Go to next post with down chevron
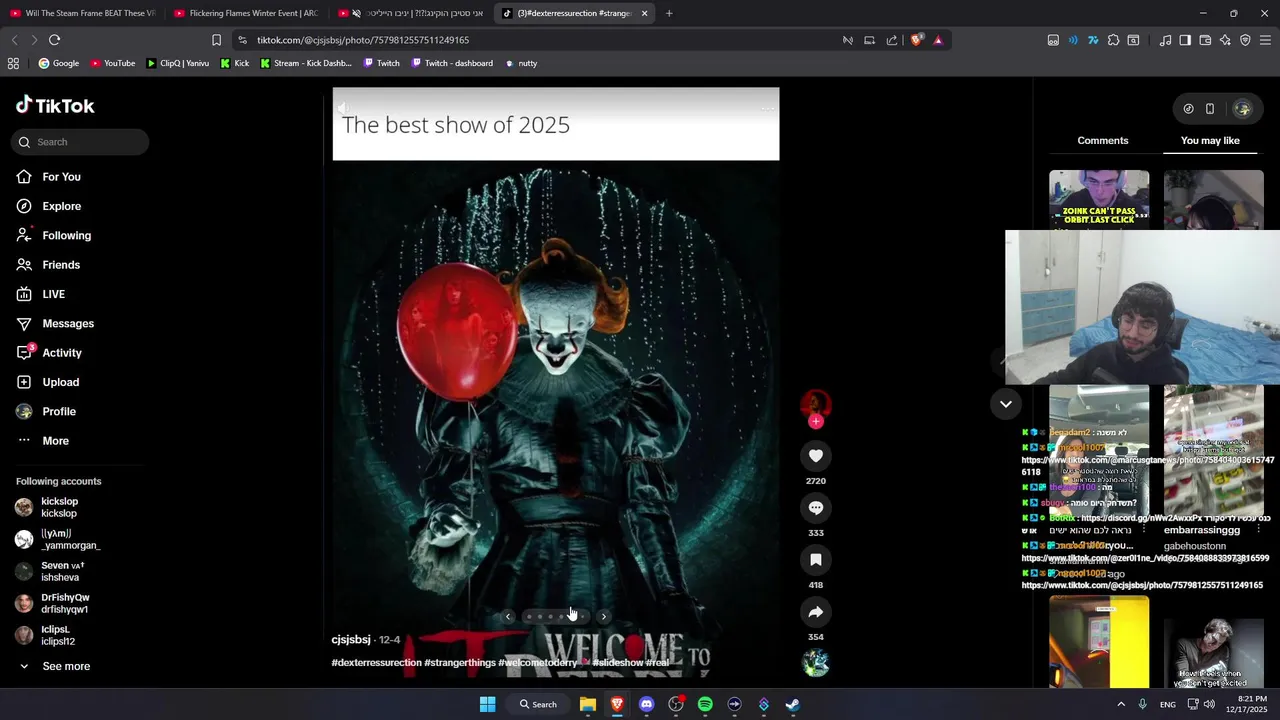This screenshot has height=720, width=1280. [x=1006, y=404]
